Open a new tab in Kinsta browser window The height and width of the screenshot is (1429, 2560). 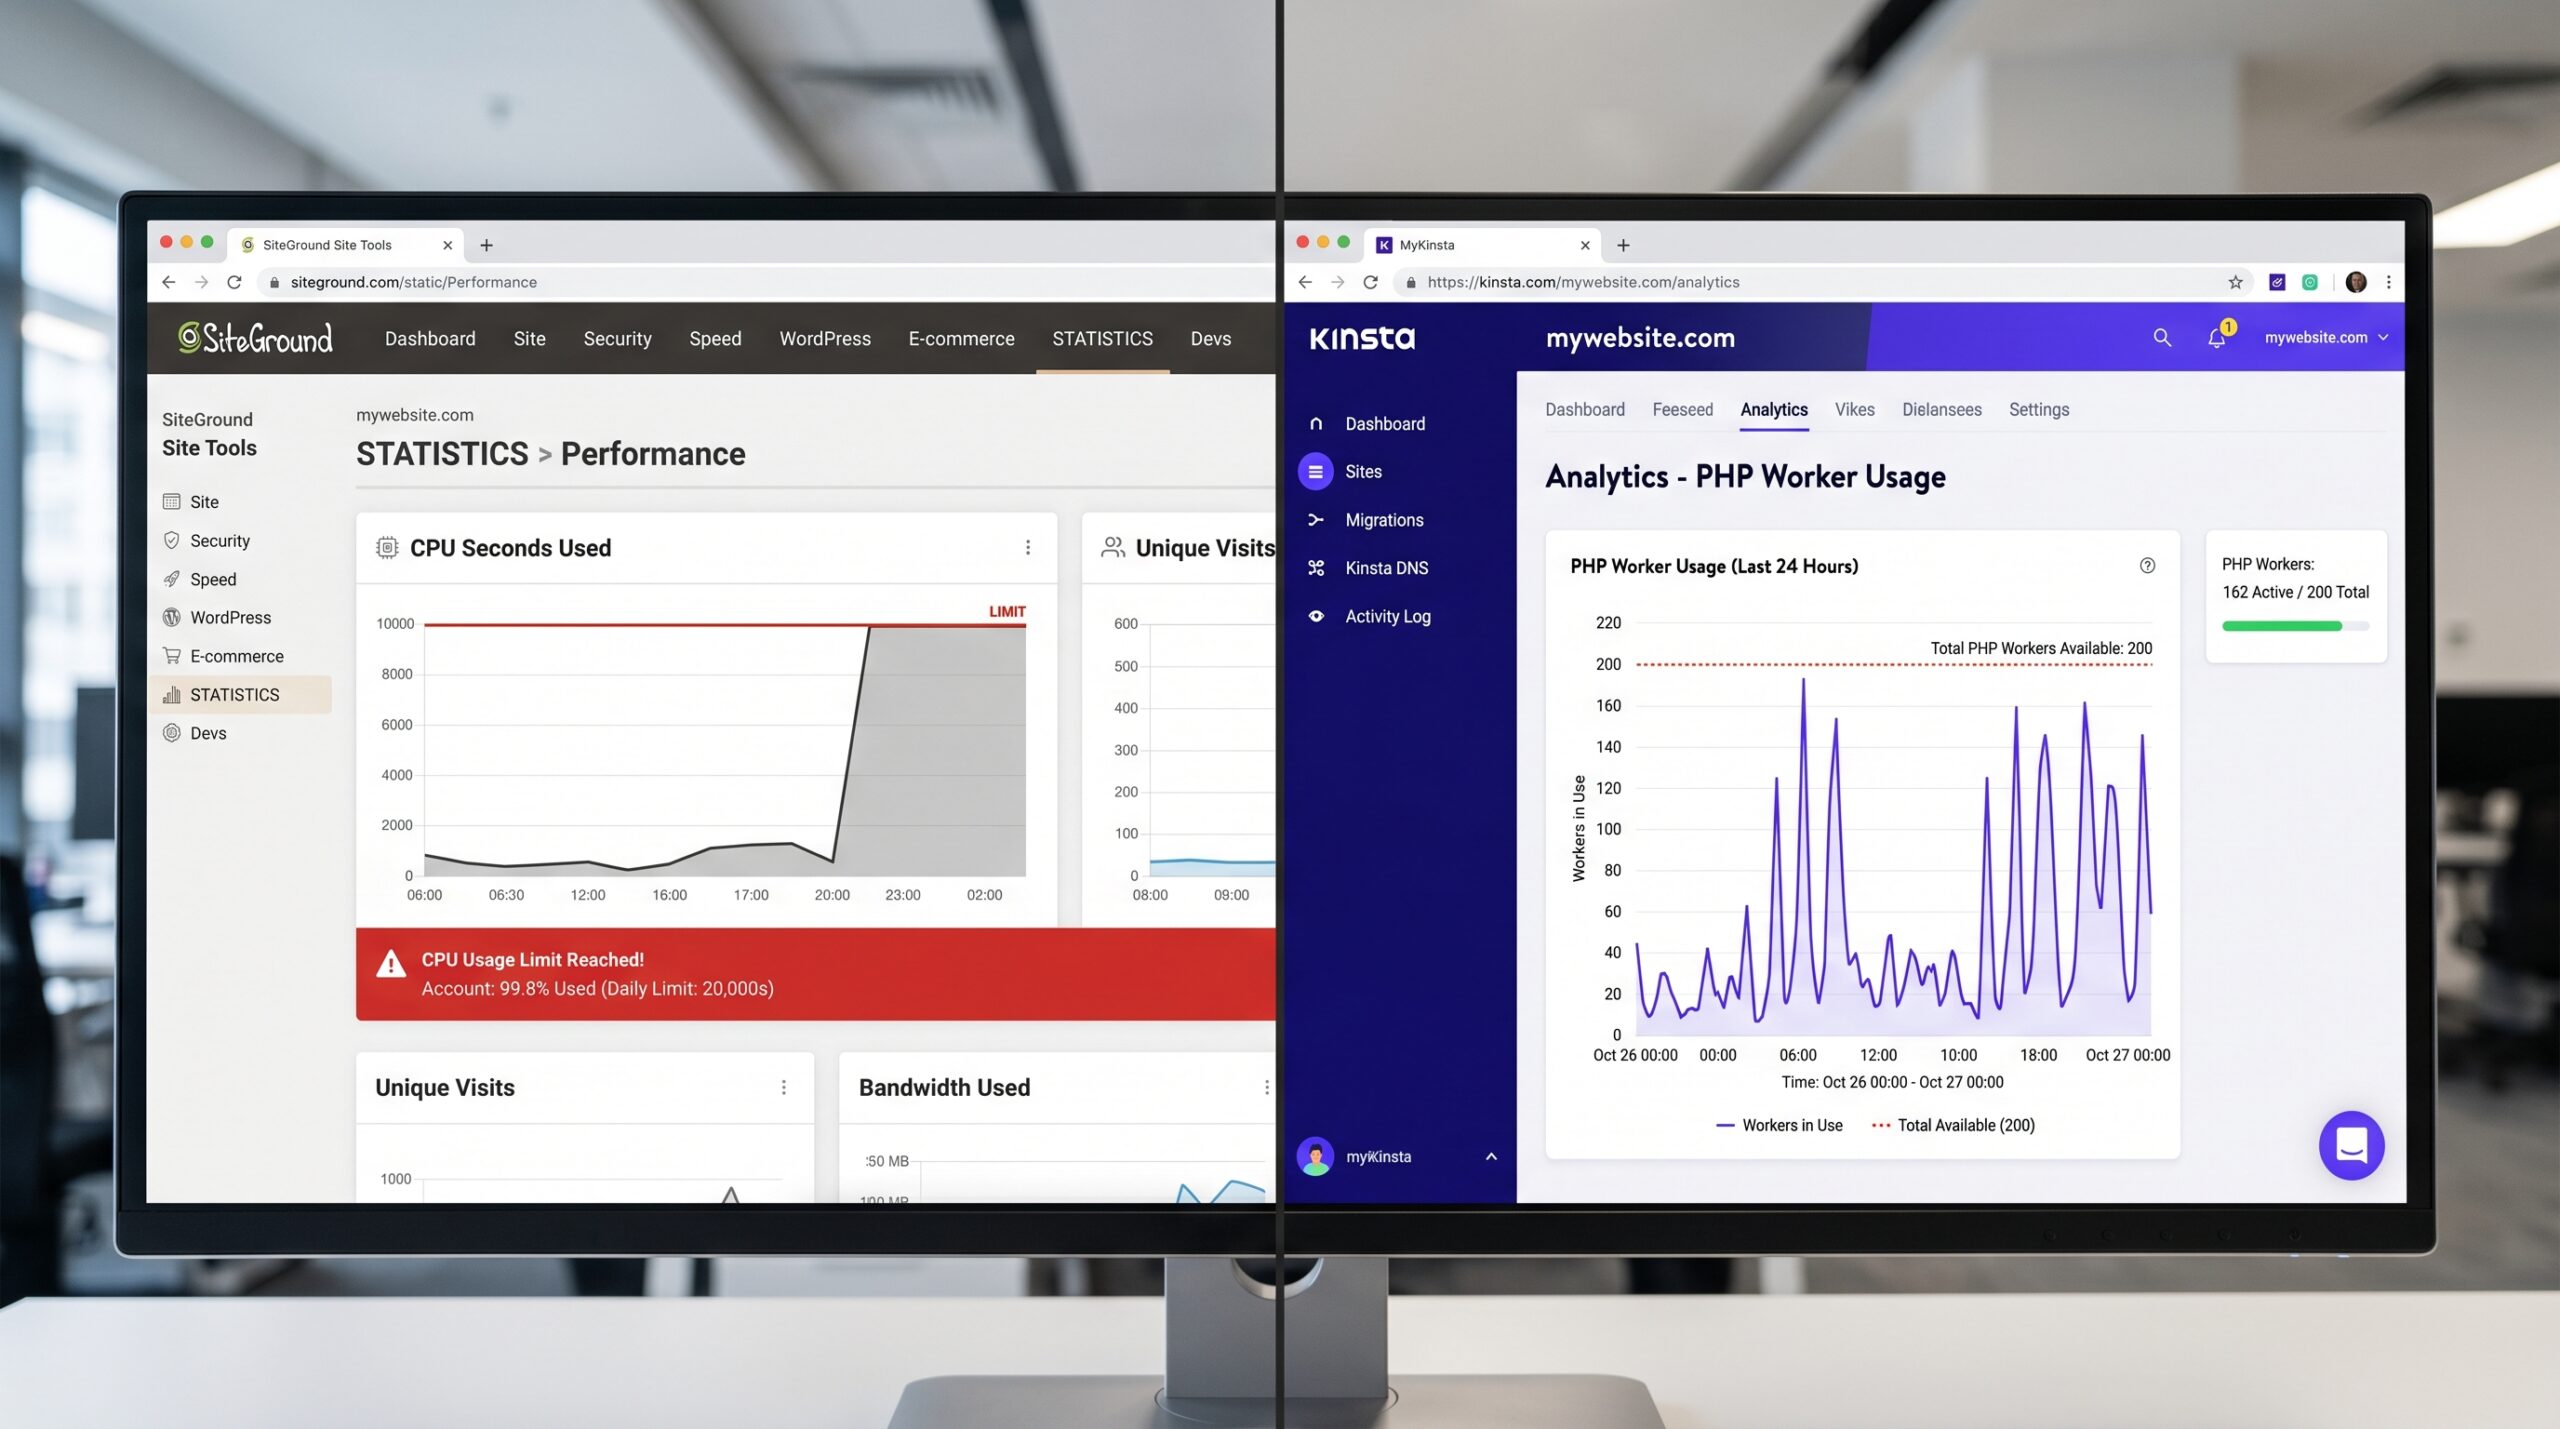(1623, 245)
